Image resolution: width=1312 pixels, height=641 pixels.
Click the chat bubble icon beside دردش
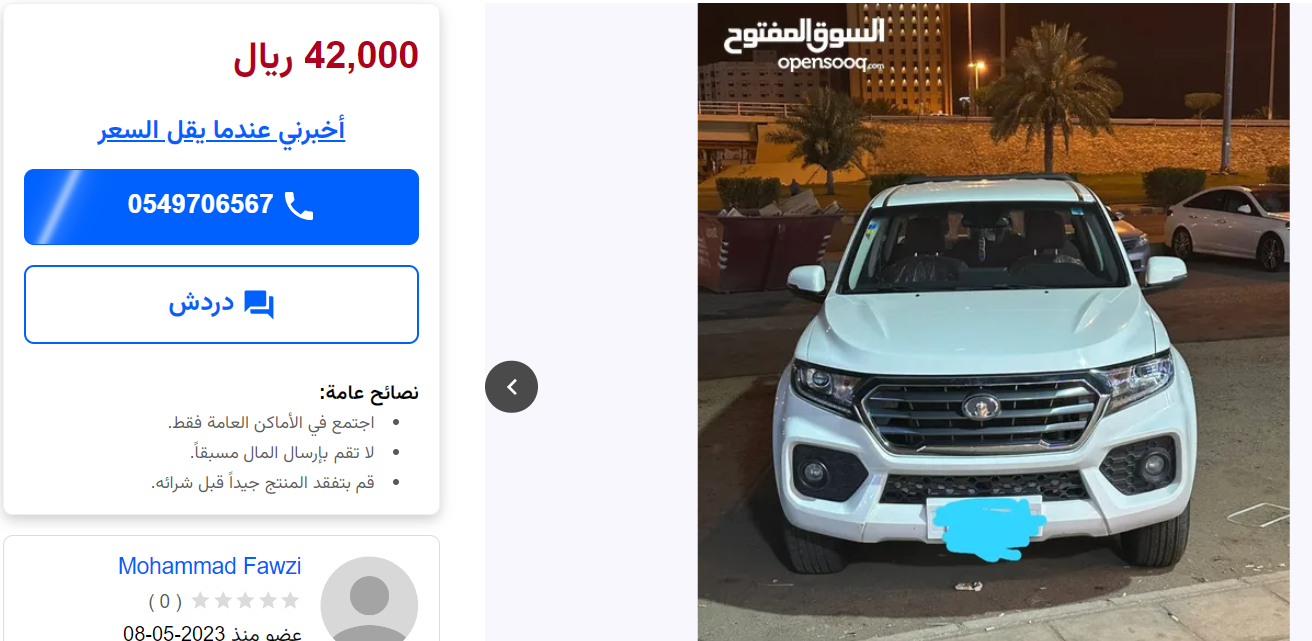[x=259, y=304]
